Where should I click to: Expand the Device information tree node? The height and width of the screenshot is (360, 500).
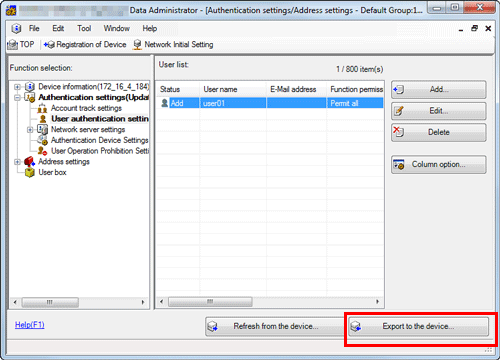pos(17,87)
